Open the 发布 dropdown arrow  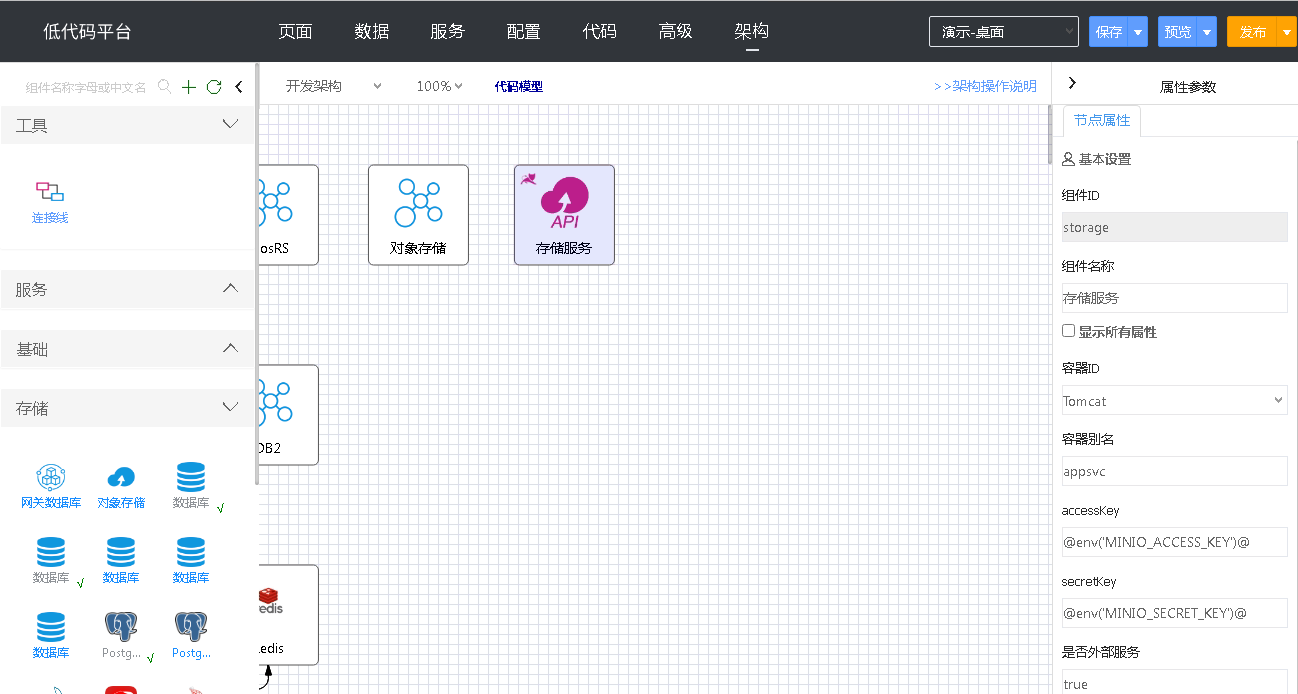coord(1286,32)
